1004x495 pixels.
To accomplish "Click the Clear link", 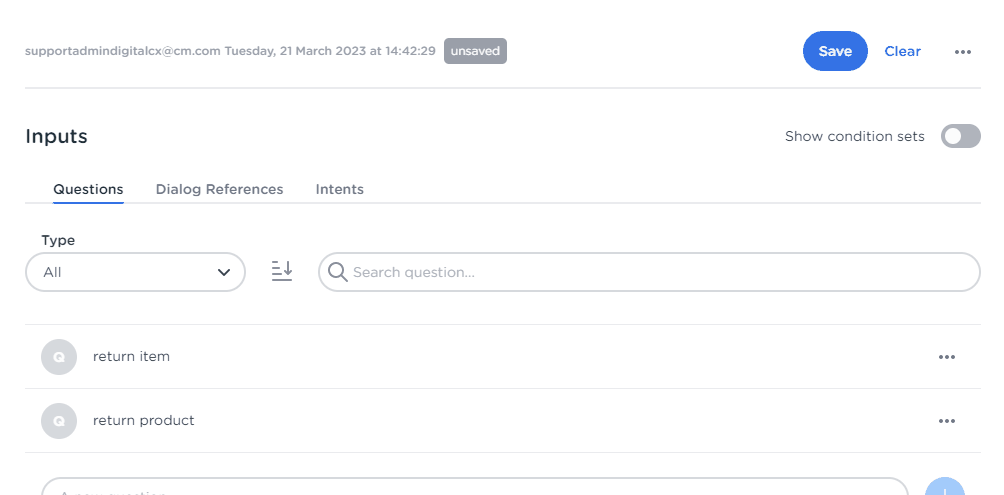I will (x=902, y=51).
